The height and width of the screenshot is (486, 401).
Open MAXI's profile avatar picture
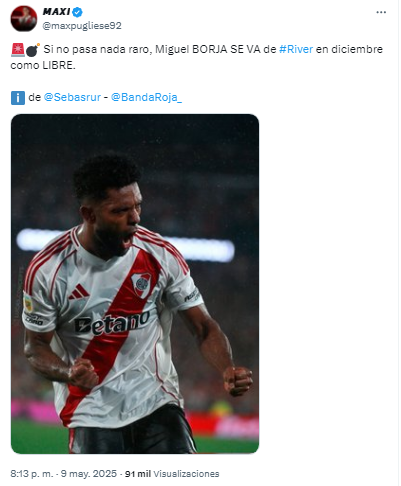pyautogui.click(x=24, y=18)
